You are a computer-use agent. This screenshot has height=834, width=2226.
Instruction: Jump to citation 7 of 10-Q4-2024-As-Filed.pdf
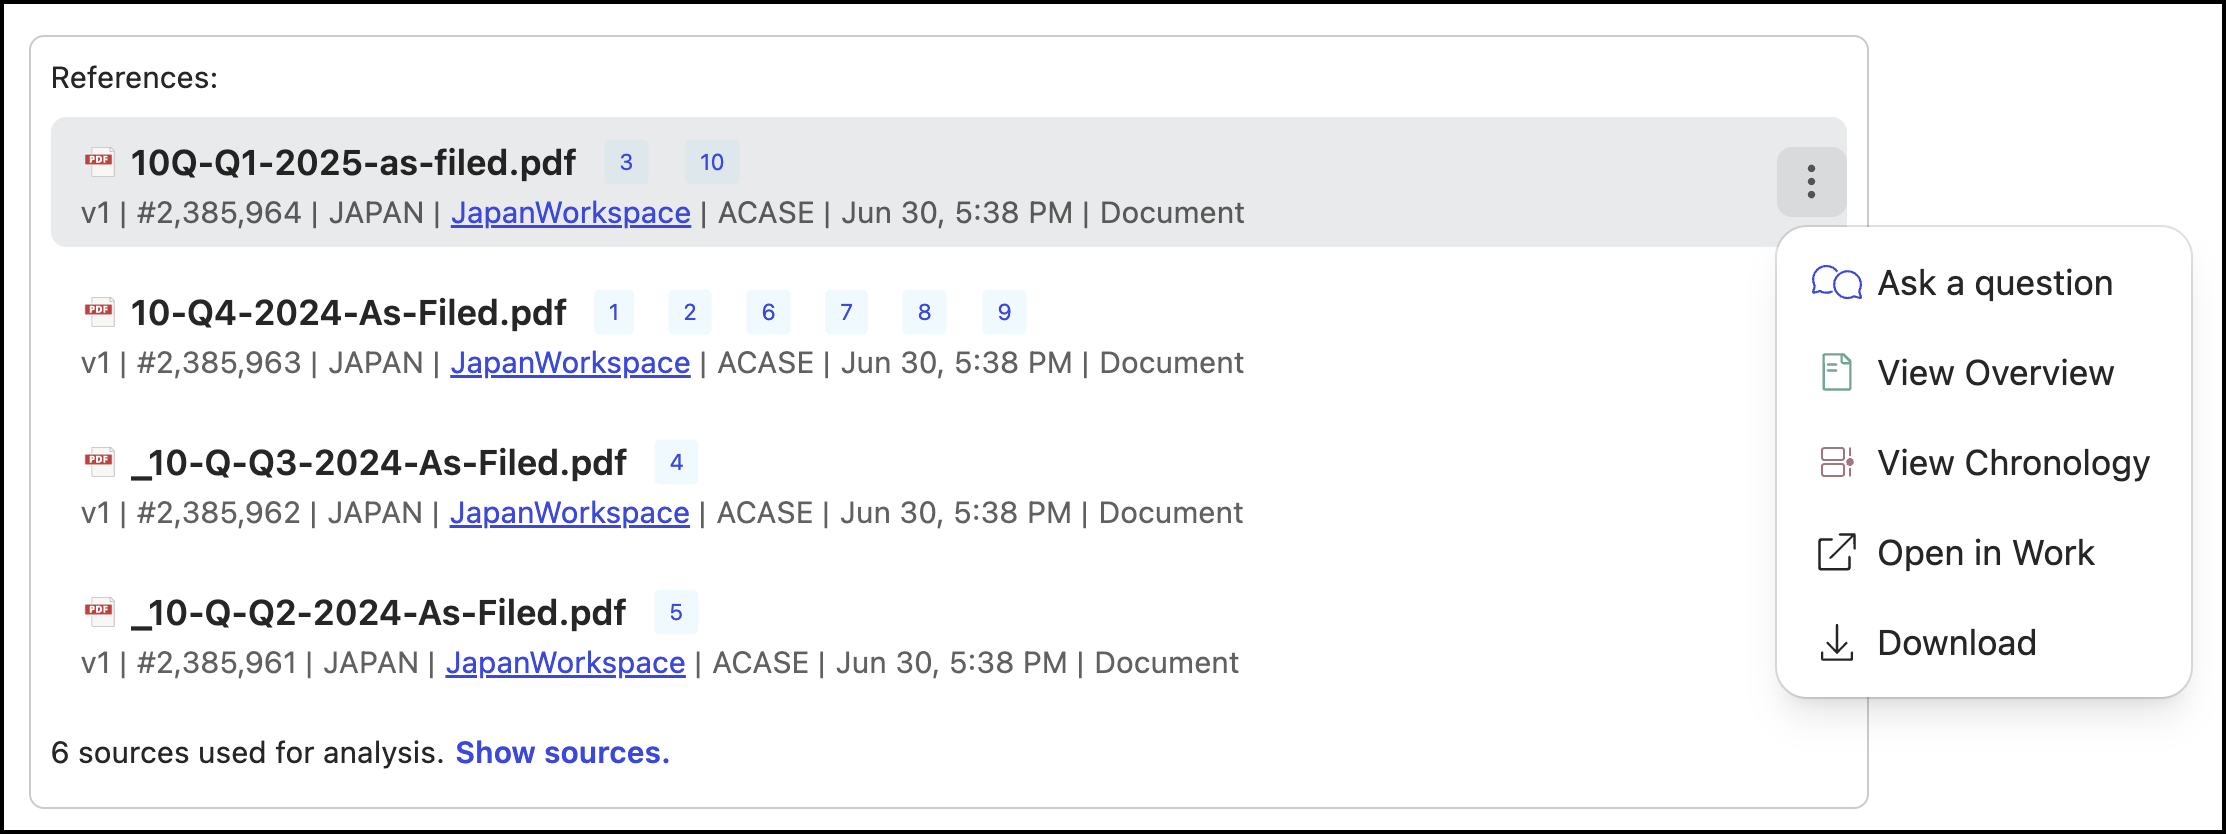(x=846, y=312)
